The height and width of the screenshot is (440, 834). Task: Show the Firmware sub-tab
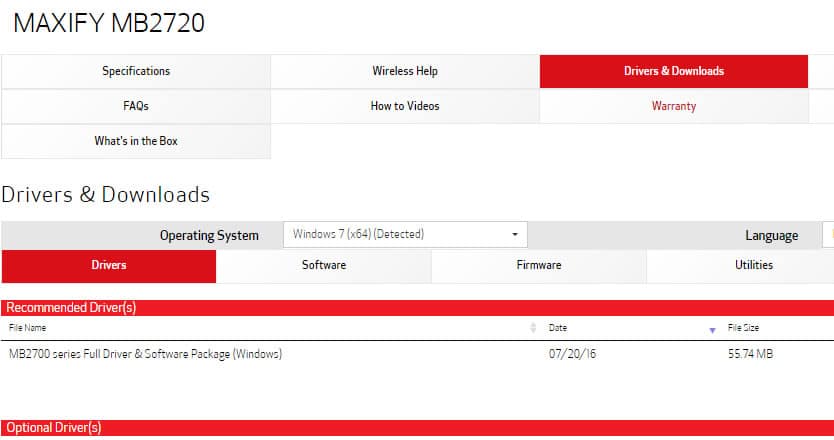coord(539,266)
